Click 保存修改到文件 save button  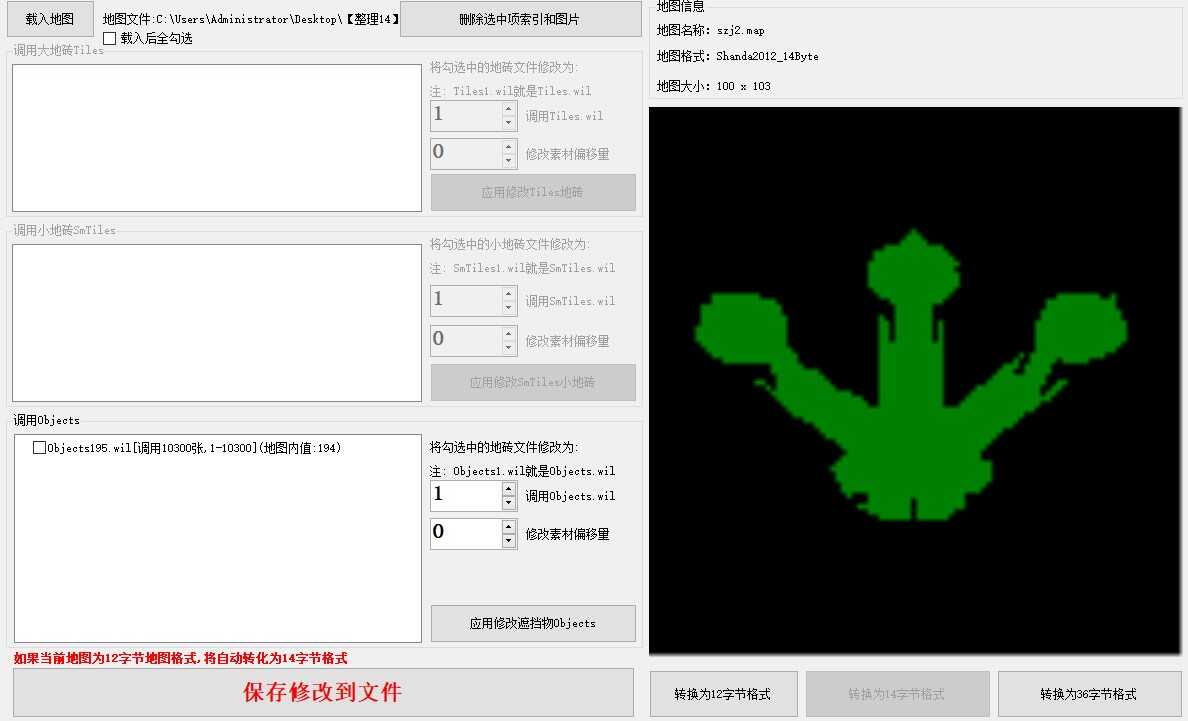click(x=323, y=692)
